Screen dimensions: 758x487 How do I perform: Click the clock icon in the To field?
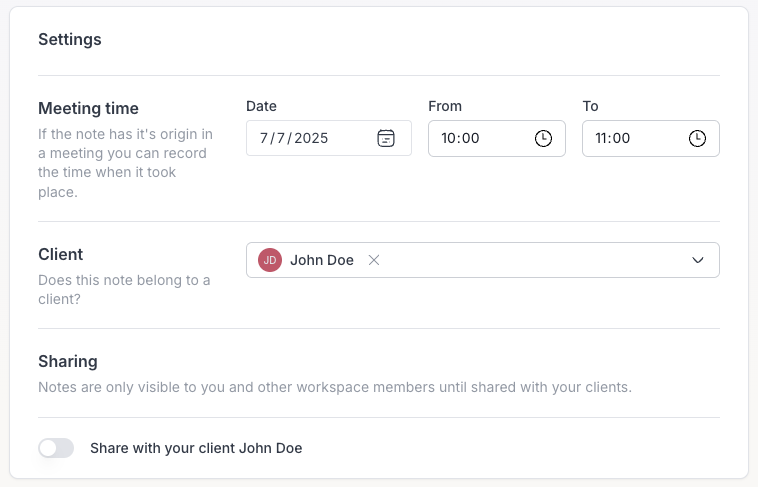(x=697, y=138)
